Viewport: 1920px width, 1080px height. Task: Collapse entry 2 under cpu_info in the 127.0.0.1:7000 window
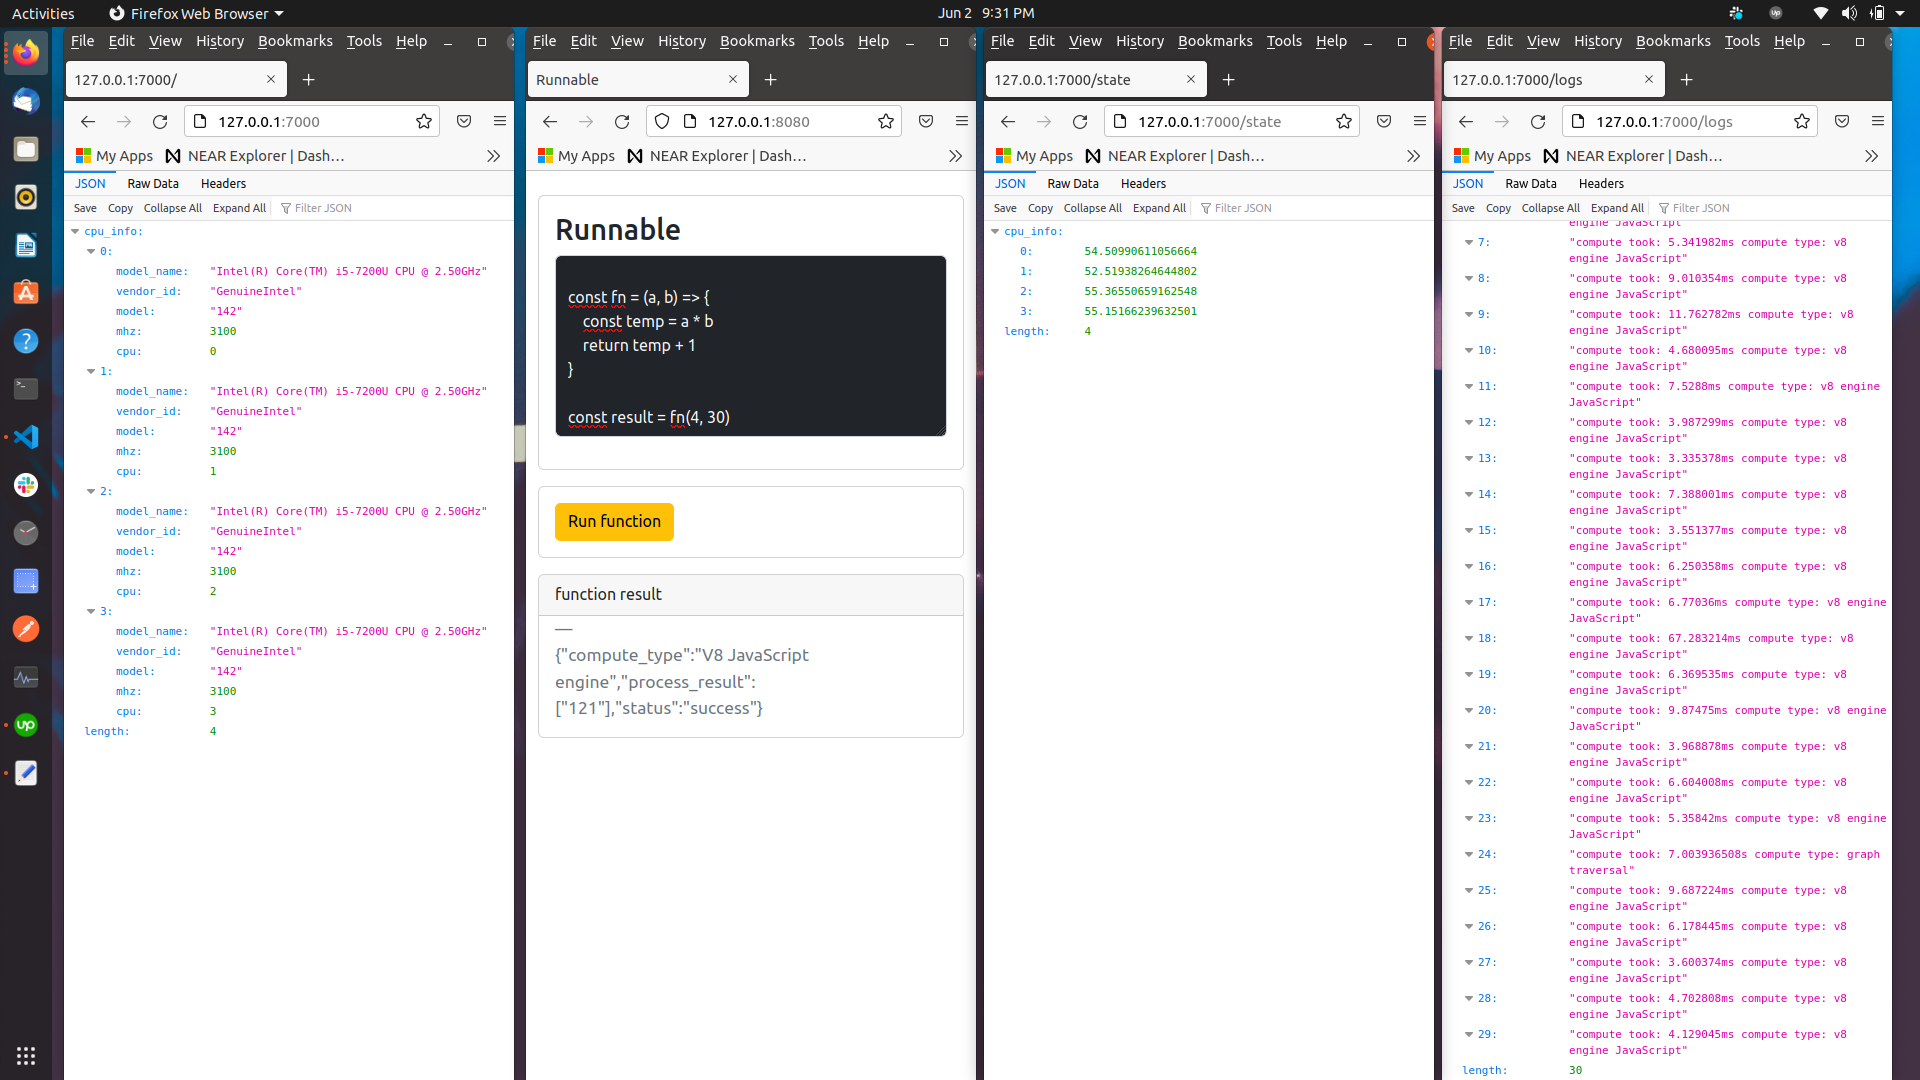point(91,491)
